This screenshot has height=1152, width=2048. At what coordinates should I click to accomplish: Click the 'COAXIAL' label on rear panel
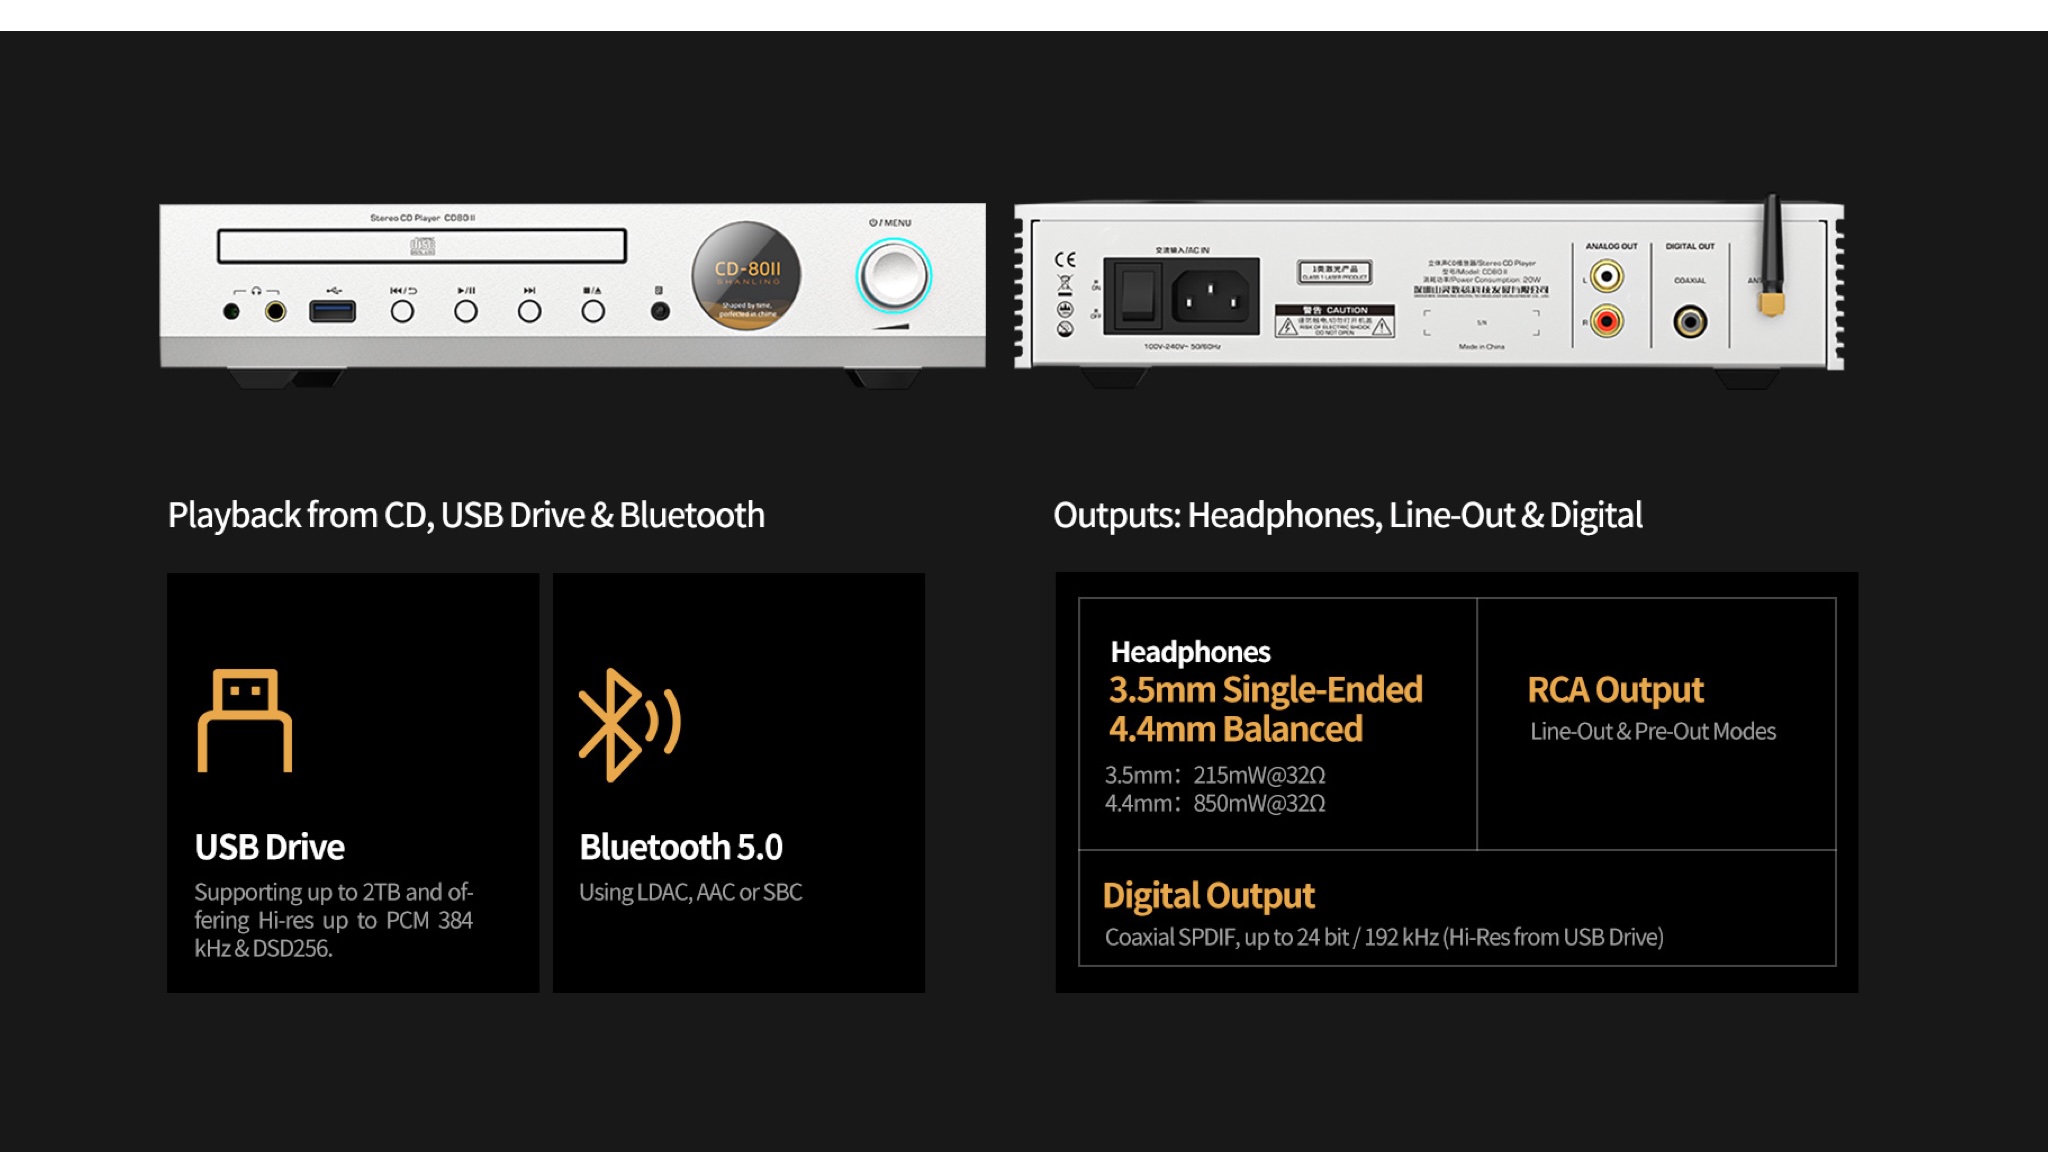pos(1690,281)
